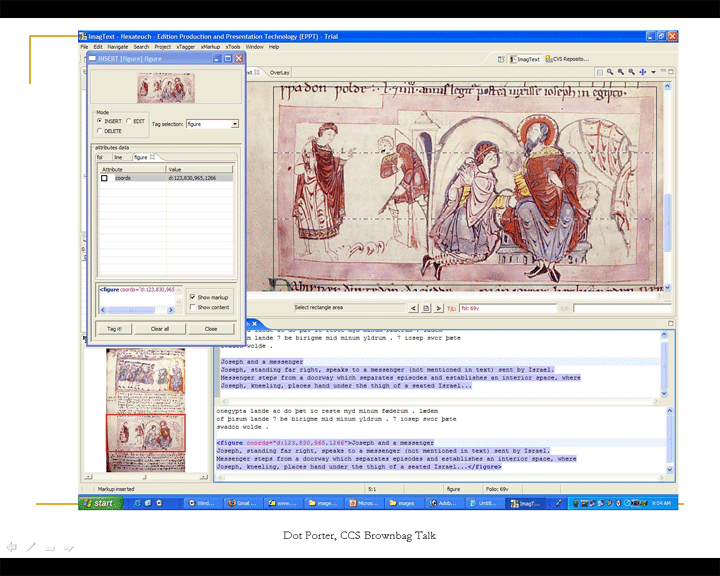Viewport: 720px width, 576px height.
Task: Select the EDIT mode radio button
Action: [129, 121]
